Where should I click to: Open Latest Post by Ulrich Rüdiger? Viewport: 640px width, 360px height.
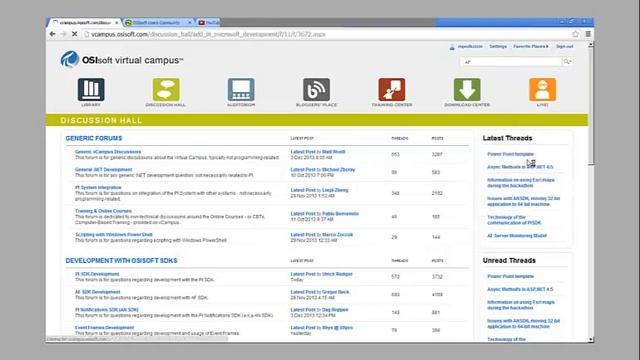point(321,274)
